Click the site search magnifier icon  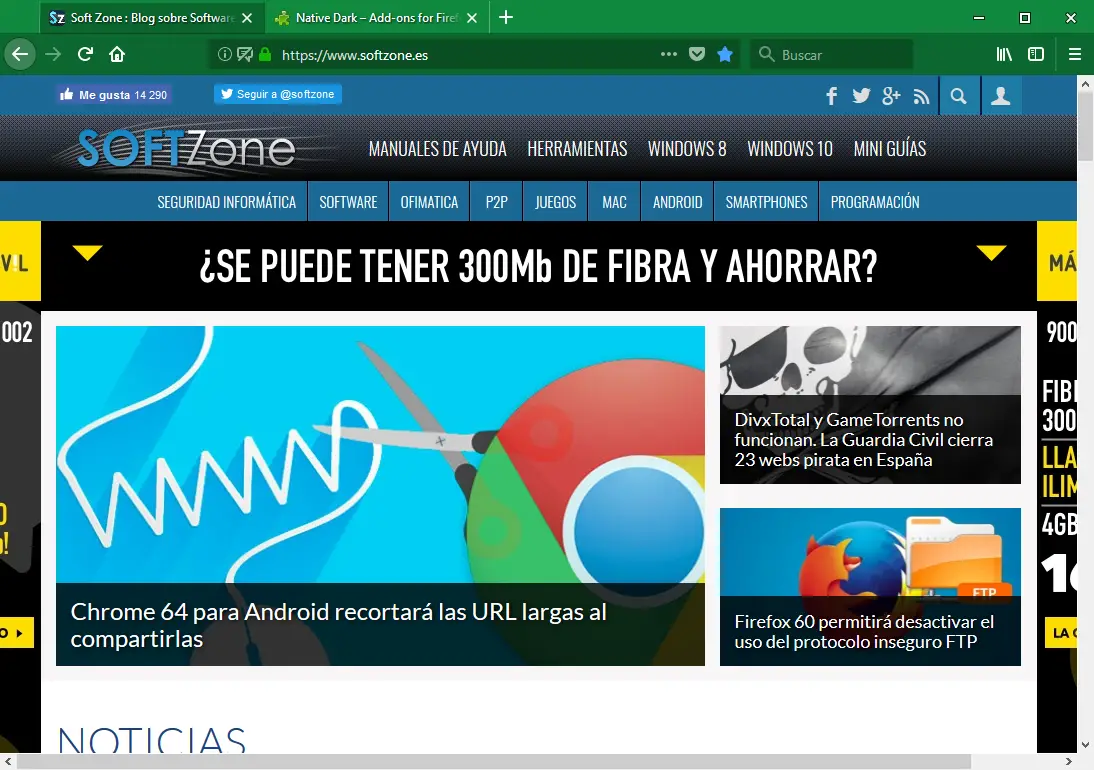tap(959, 96)
